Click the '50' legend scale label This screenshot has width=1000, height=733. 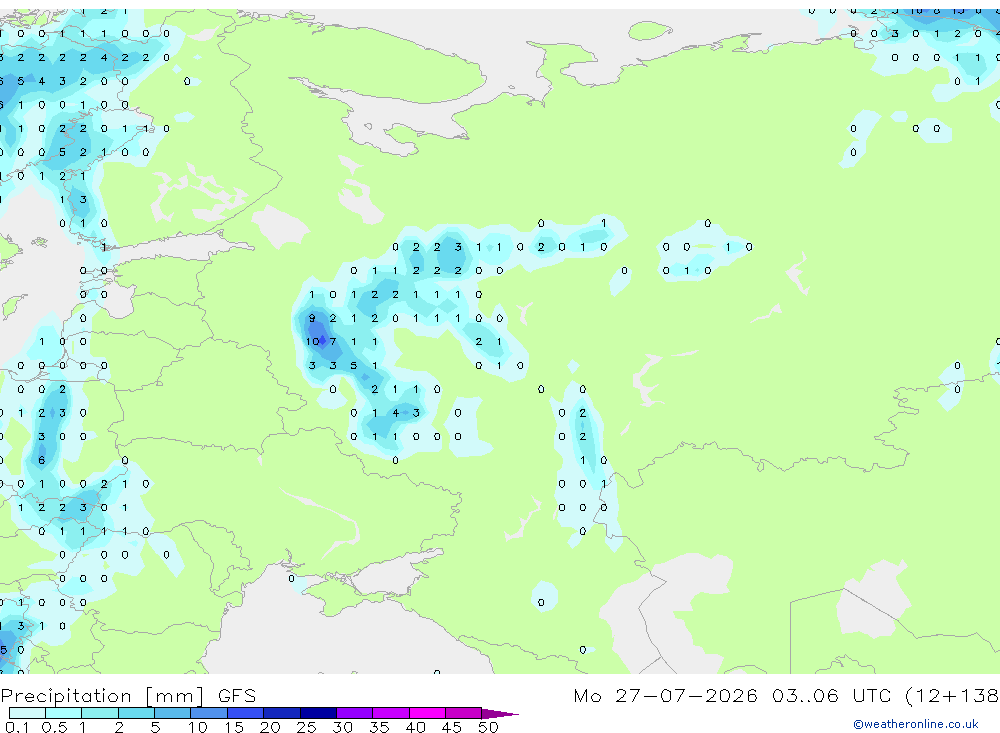point(488,727)
